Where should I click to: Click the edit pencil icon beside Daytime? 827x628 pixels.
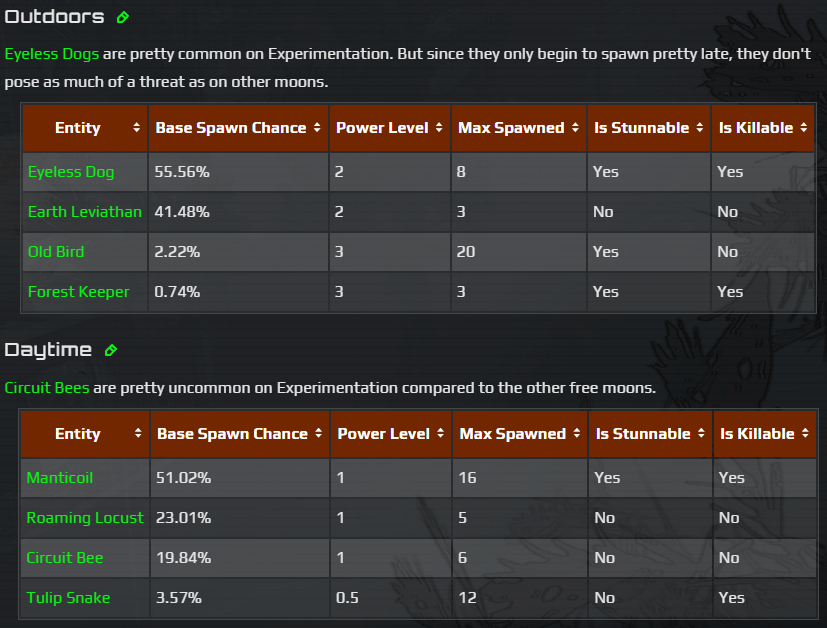tap(111, 350)
